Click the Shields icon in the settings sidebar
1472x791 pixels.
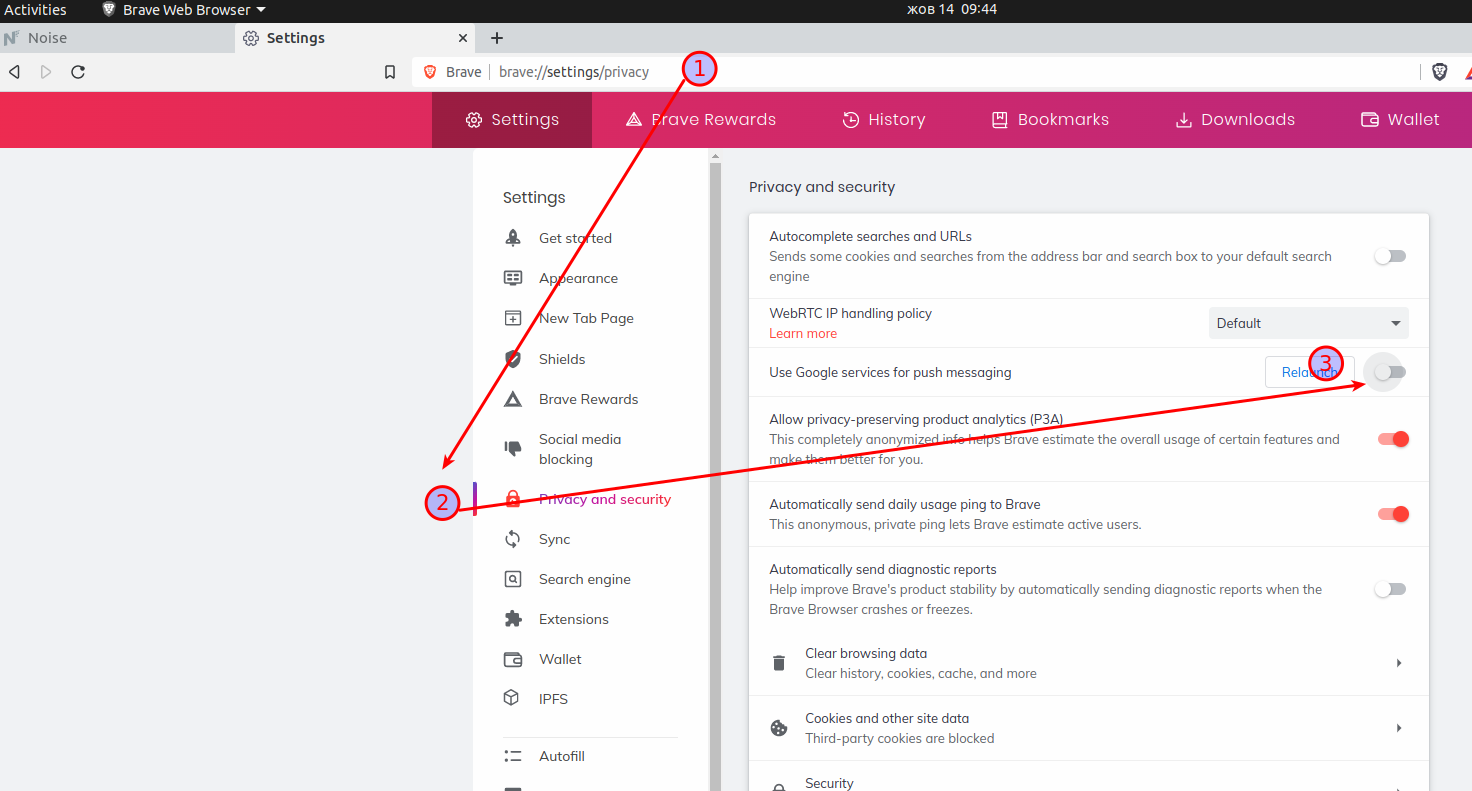click(513, 359)
